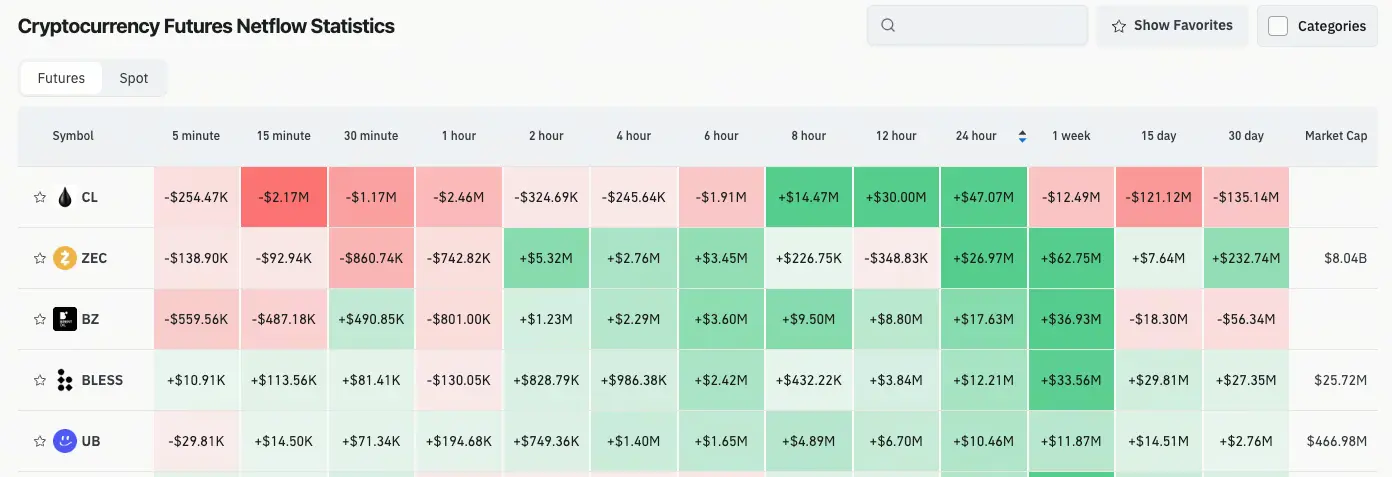Sort by the 15 minute column
Viewport: 1392px width, 477px height.
(x=284, y=136)
